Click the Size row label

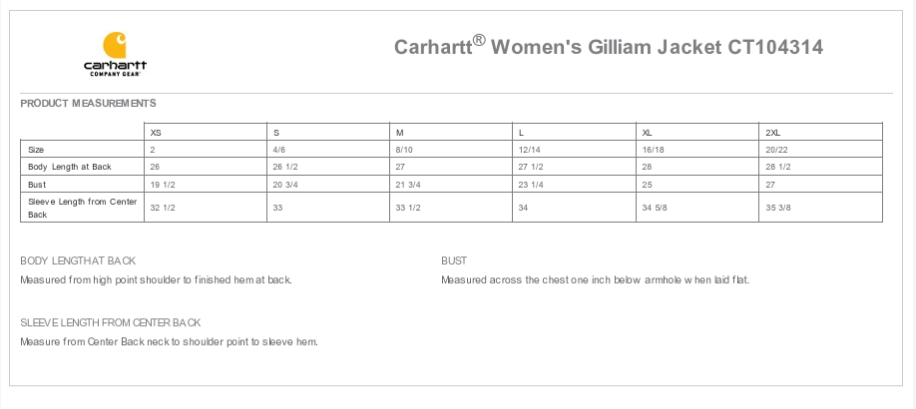tap(37, 149)
